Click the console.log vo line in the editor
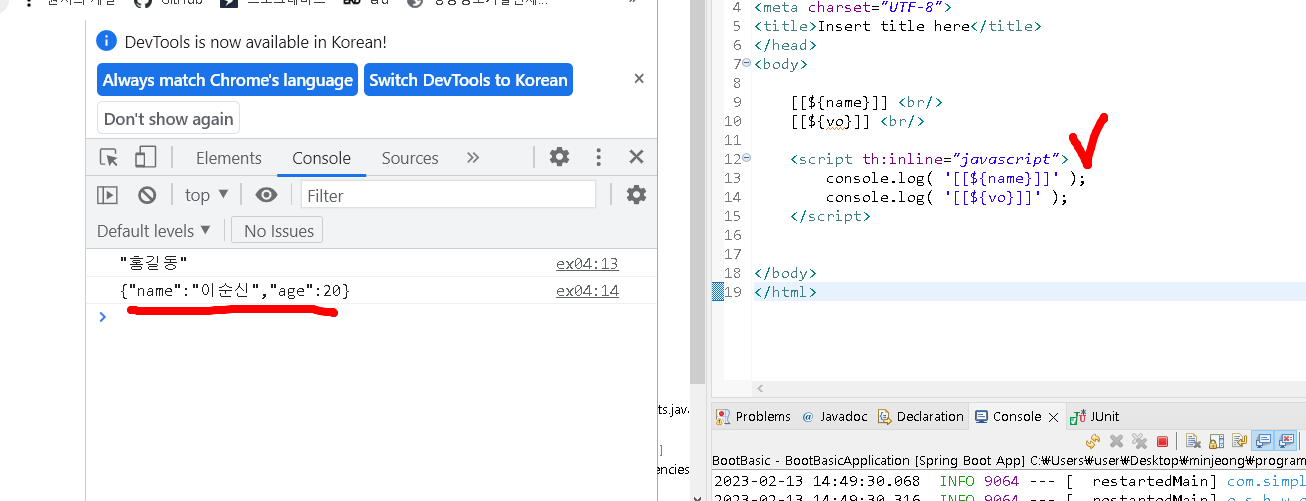This screenshot has height=501, width=1306. tap(946, 197)
